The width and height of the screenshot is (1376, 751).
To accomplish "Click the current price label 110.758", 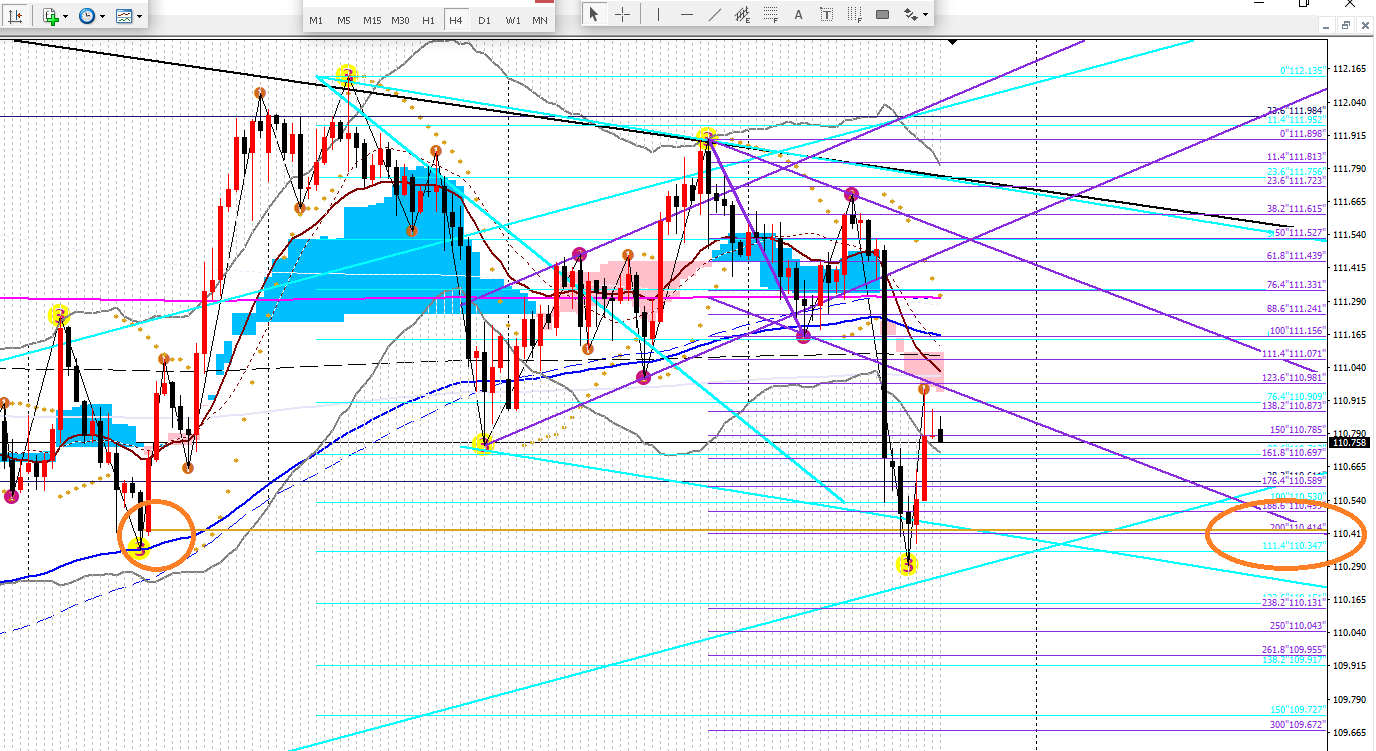I will (x=1349, y=442).
